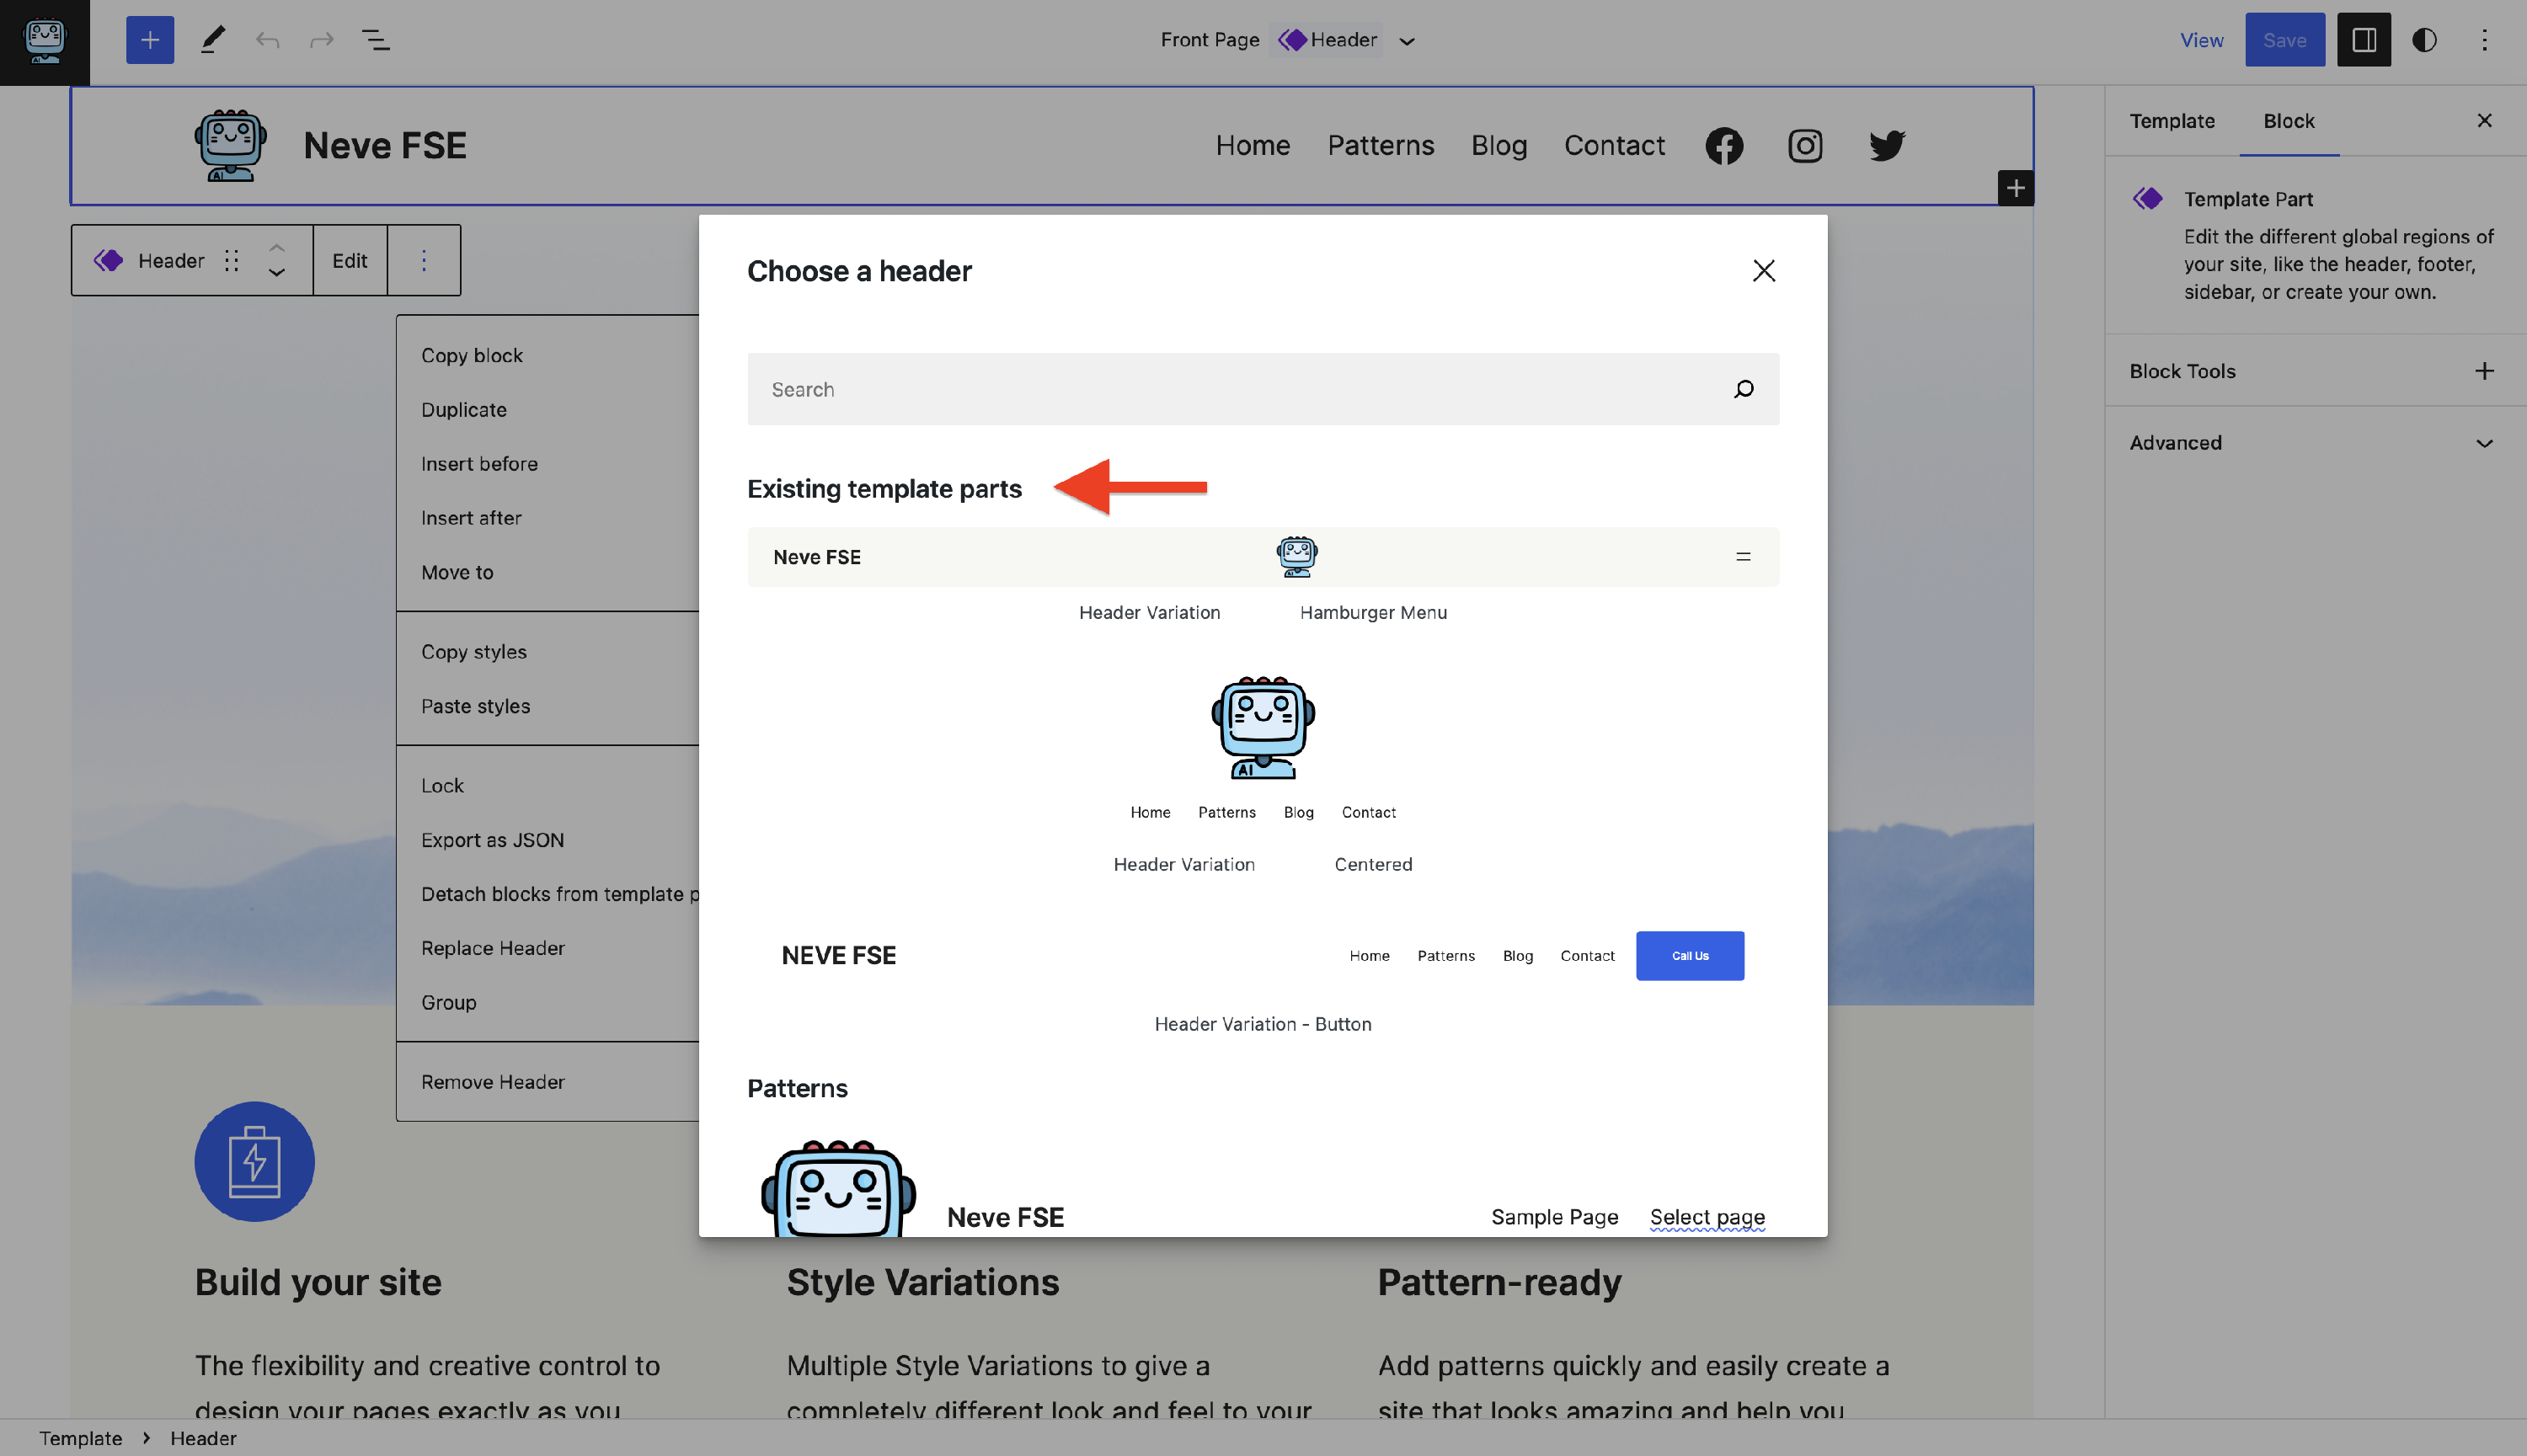
Task: Choose Replace Header from context menu
Action: (492, 948)
